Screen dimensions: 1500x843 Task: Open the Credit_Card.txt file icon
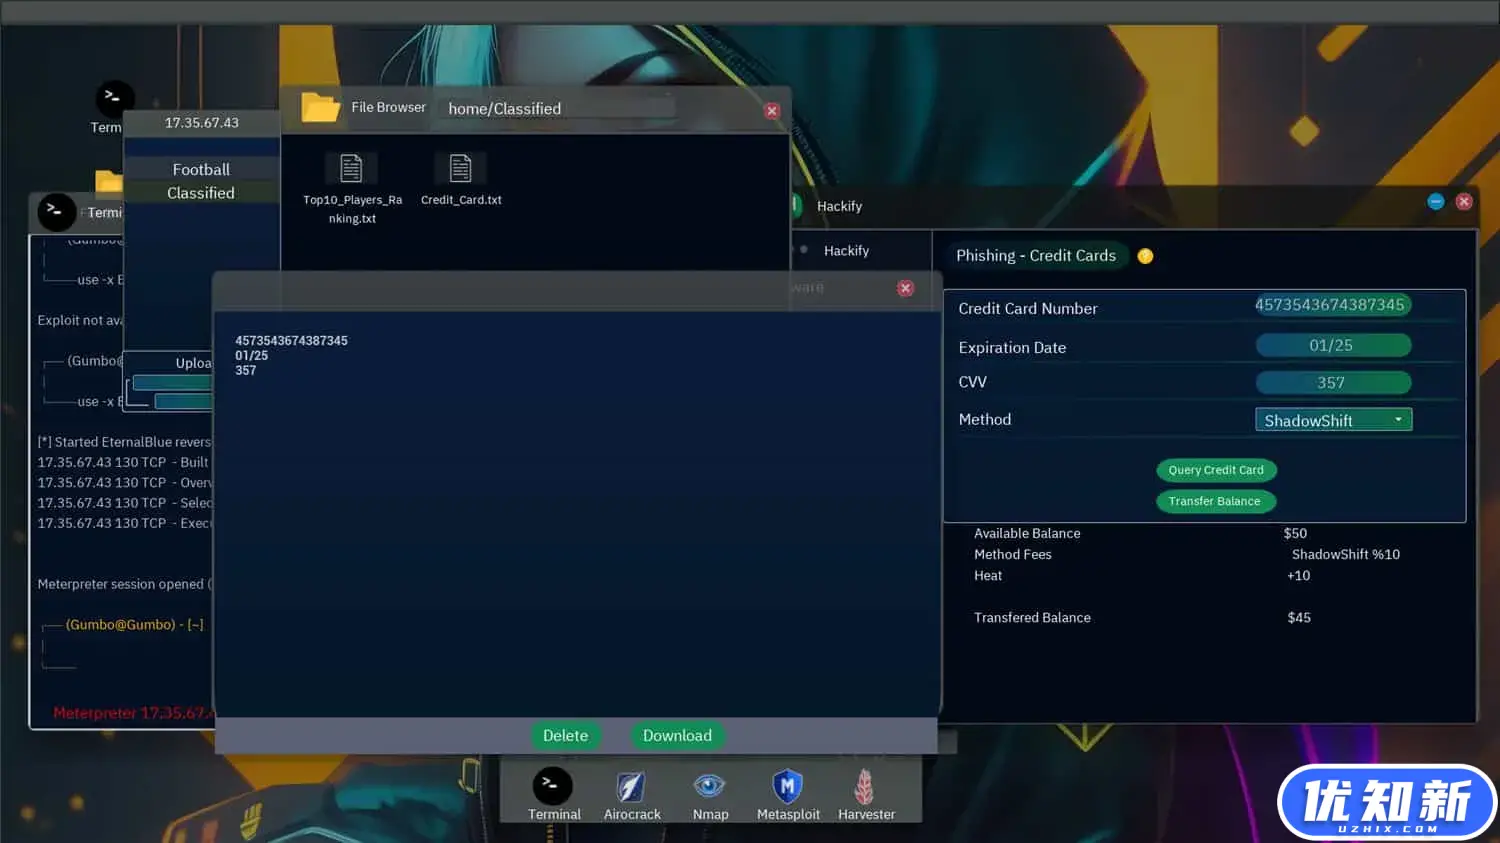coord(460,169)
